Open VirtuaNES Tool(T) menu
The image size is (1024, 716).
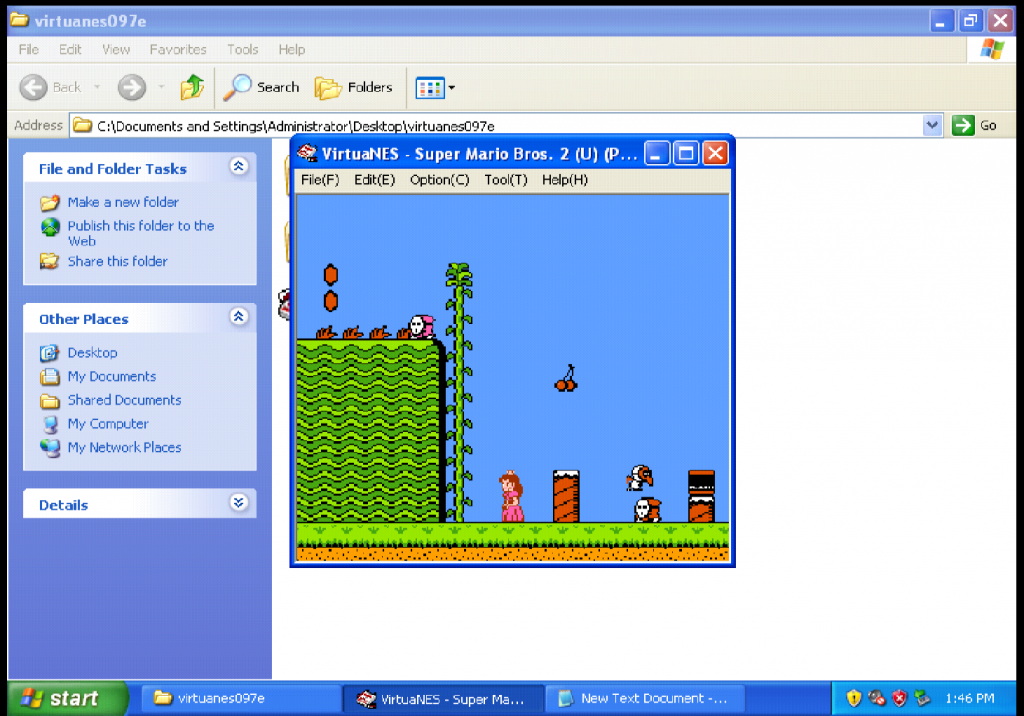point(505,180)
